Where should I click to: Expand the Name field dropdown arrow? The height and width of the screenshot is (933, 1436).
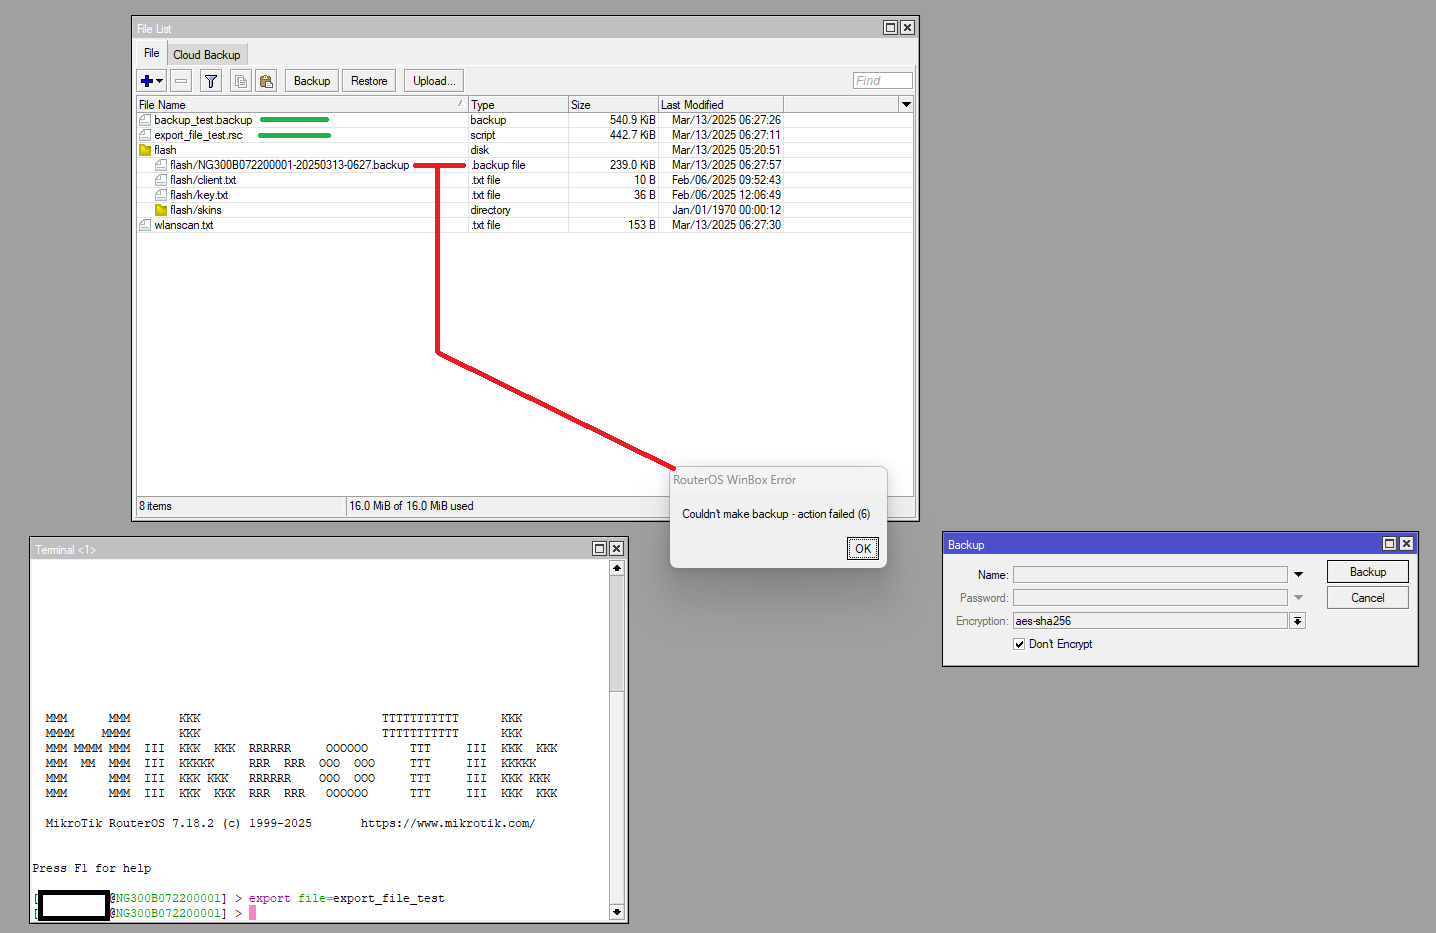coord(1298,575)
